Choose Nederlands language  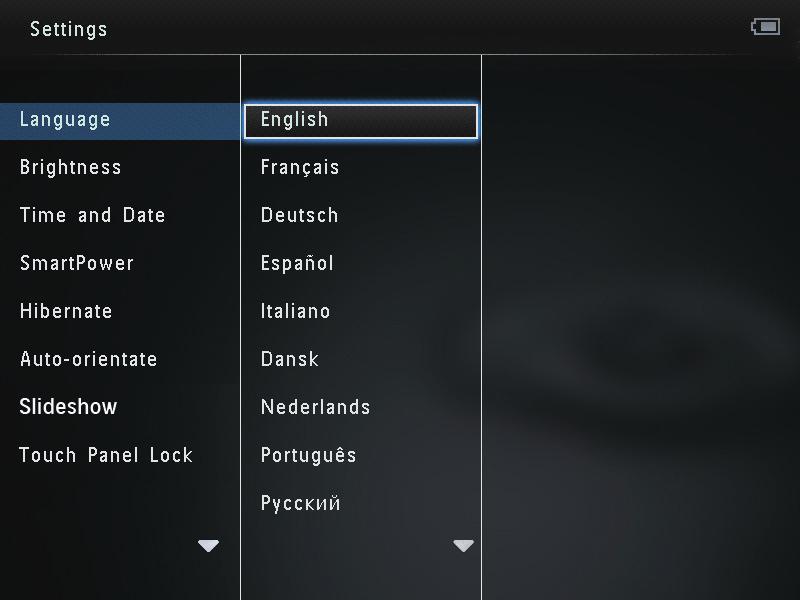point(315,407)
